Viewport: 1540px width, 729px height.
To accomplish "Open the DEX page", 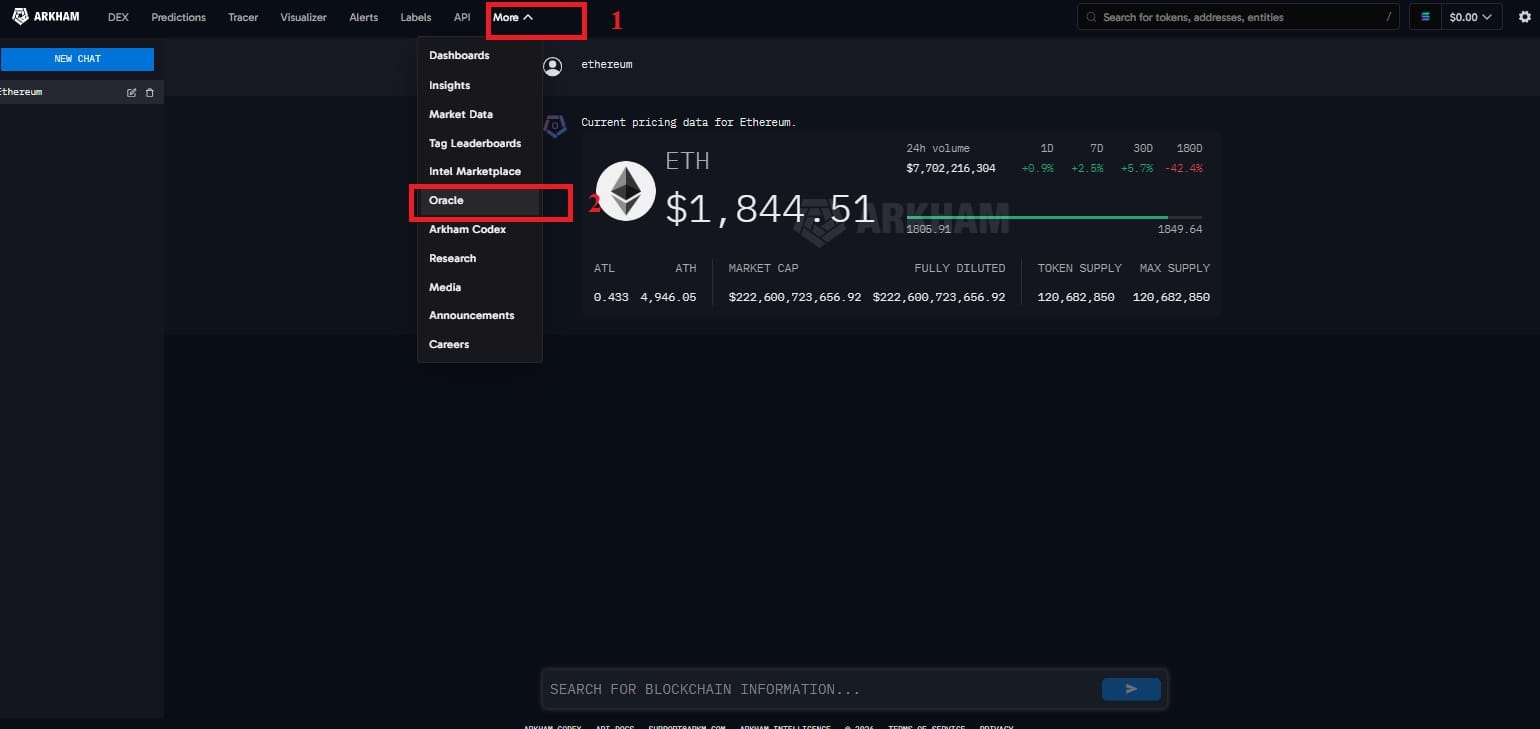I will click(118, 17).
